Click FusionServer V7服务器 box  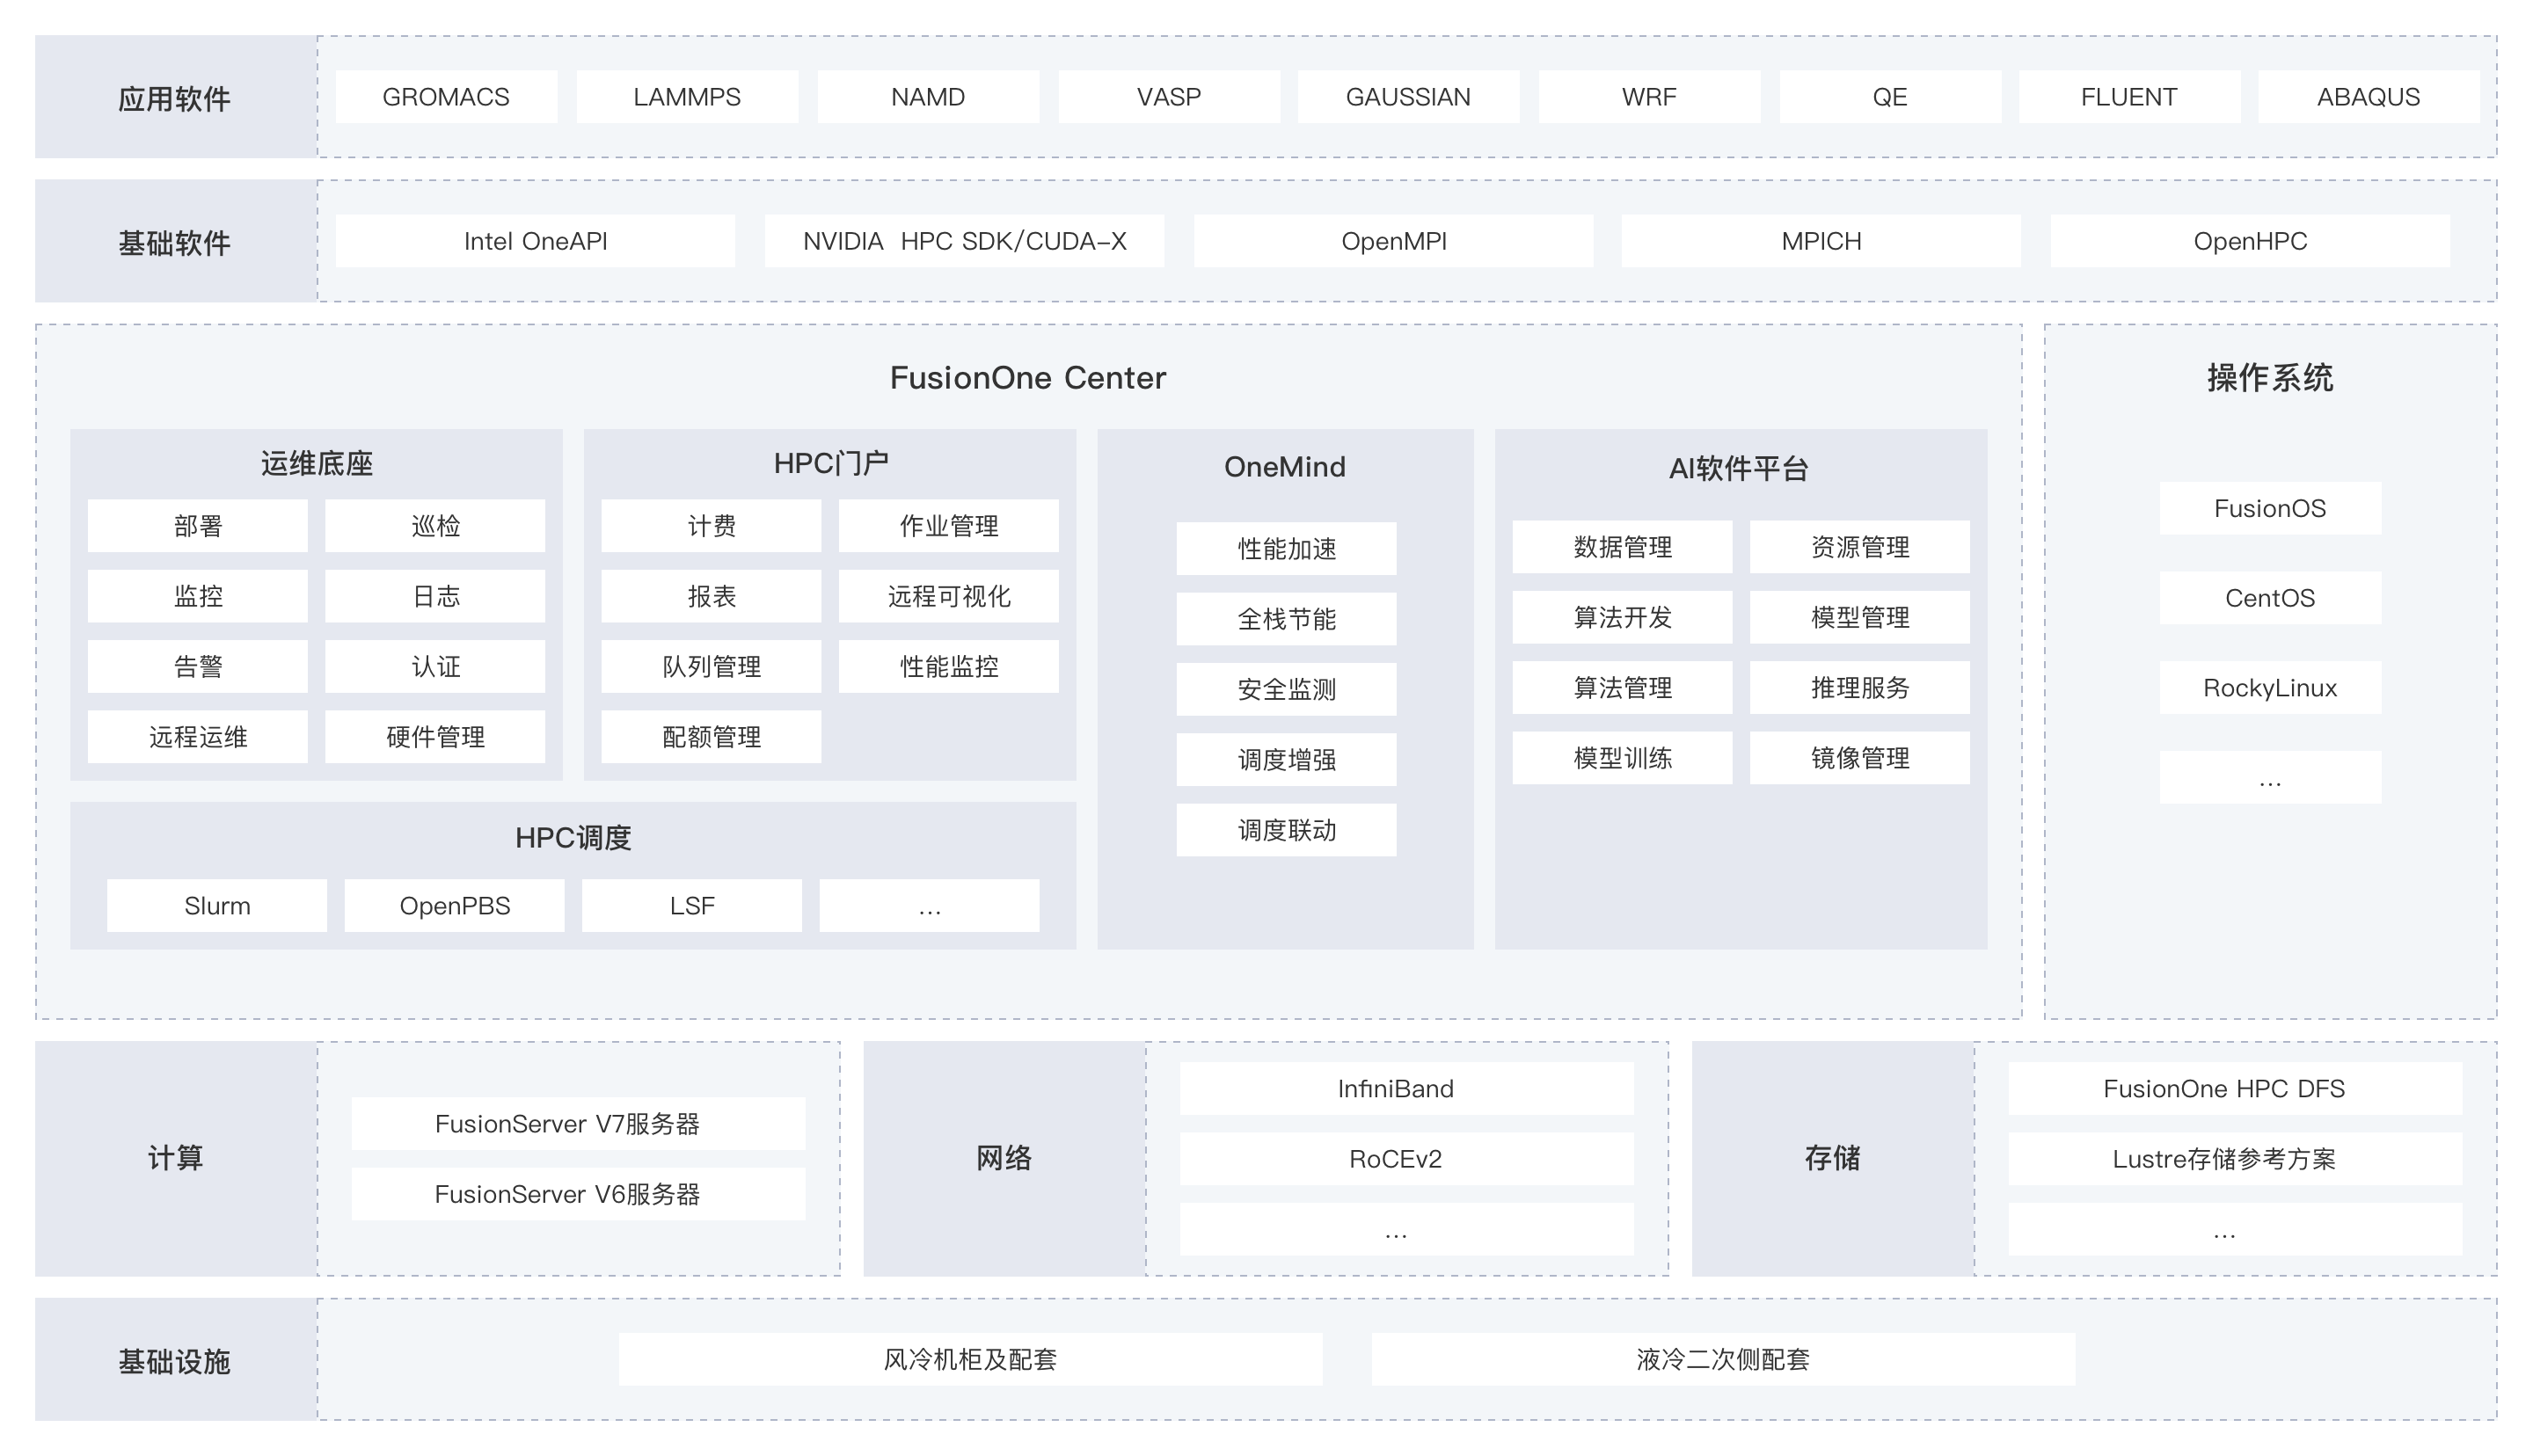pyautogui.click(x=578, y=1124)
